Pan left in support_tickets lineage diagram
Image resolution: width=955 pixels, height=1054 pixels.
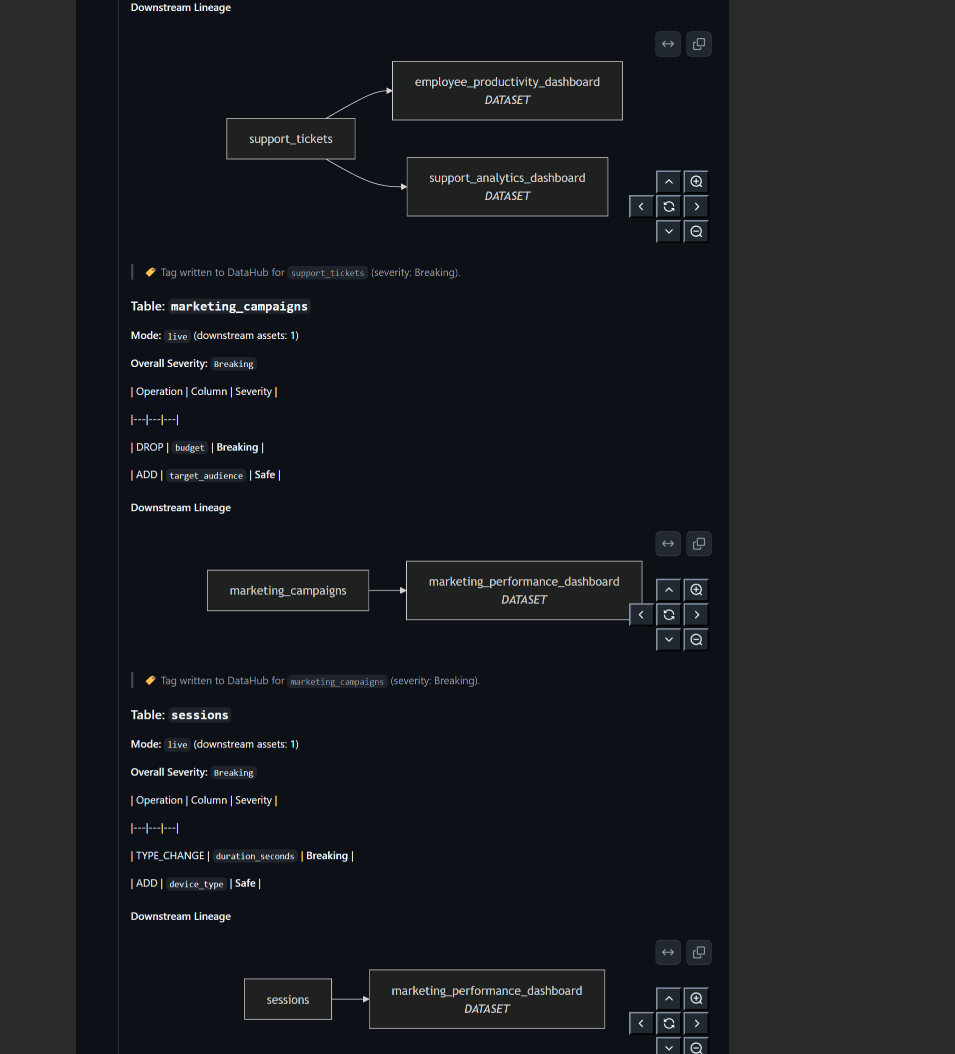[641, 206]
